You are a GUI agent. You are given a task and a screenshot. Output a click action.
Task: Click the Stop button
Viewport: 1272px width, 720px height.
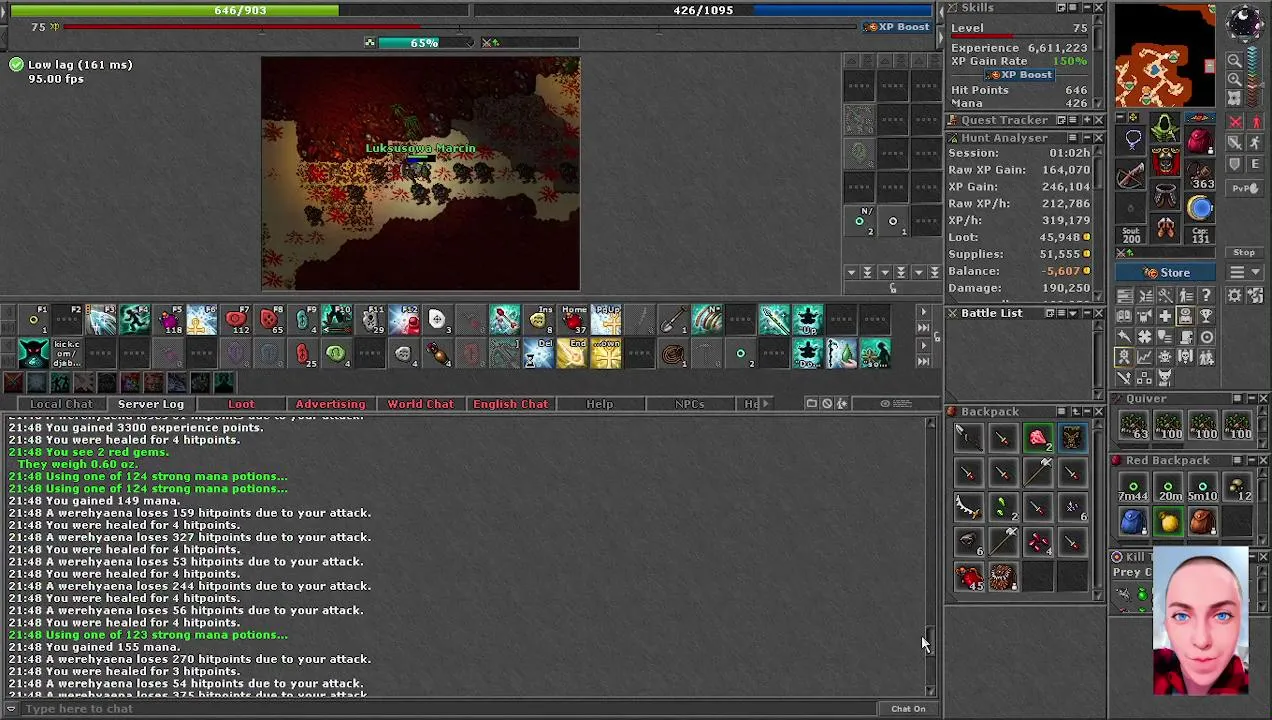tap(1244, 253)
